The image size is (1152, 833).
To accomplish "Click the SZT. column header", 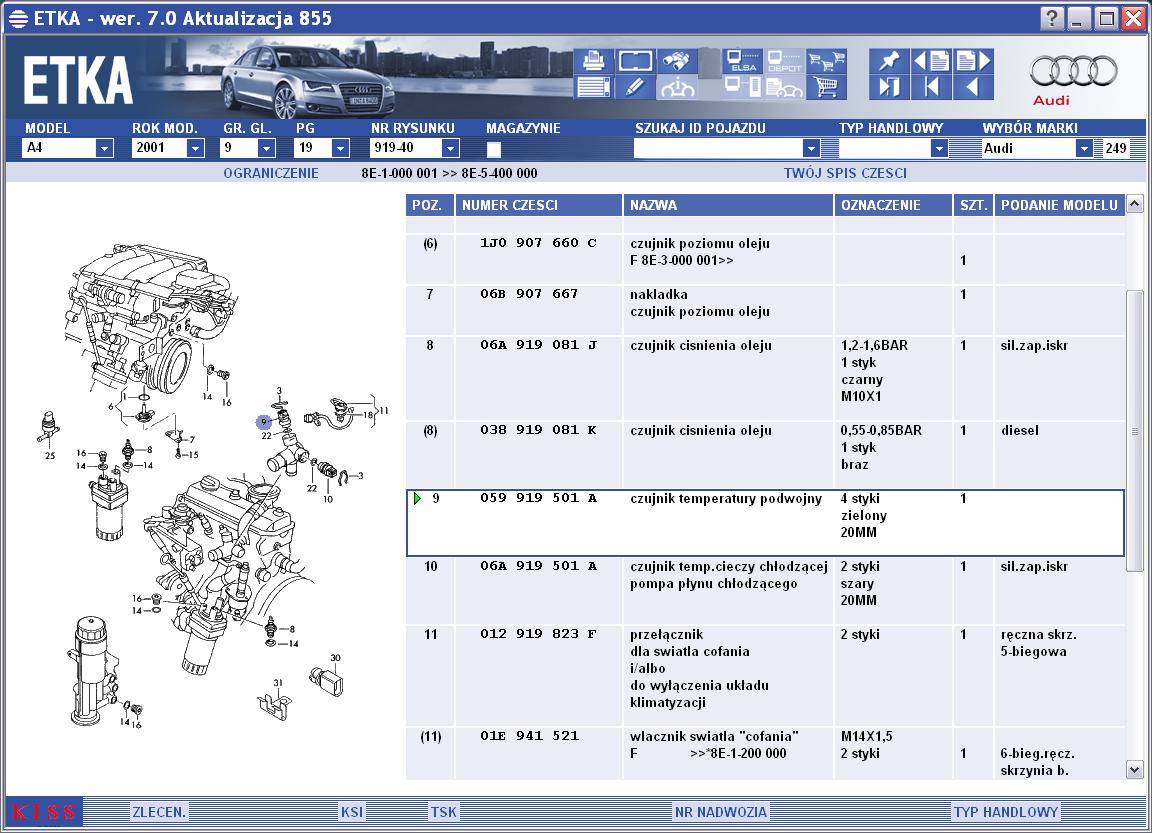I will click(973, 205).
